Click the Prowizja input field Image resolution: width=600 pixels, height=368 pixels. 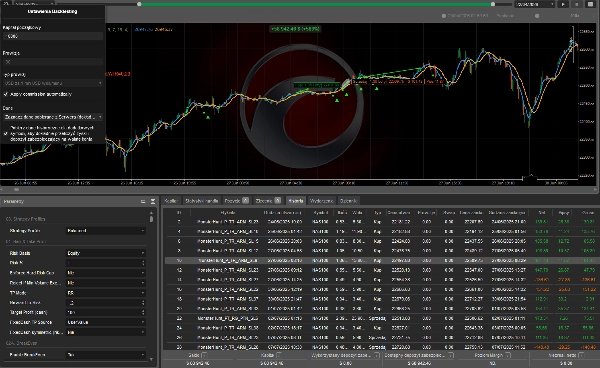53,62
